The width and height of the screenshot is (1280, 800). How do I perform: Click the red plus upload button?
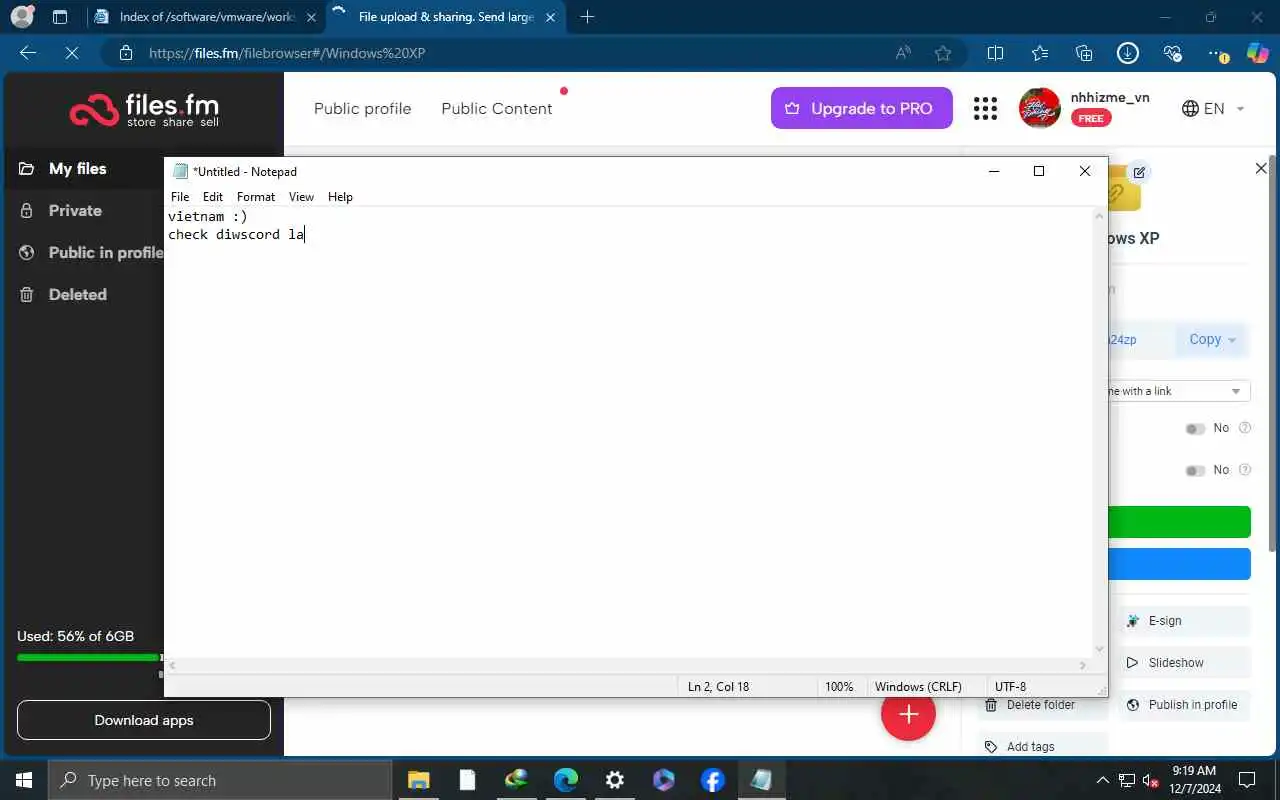coord(908,714)
